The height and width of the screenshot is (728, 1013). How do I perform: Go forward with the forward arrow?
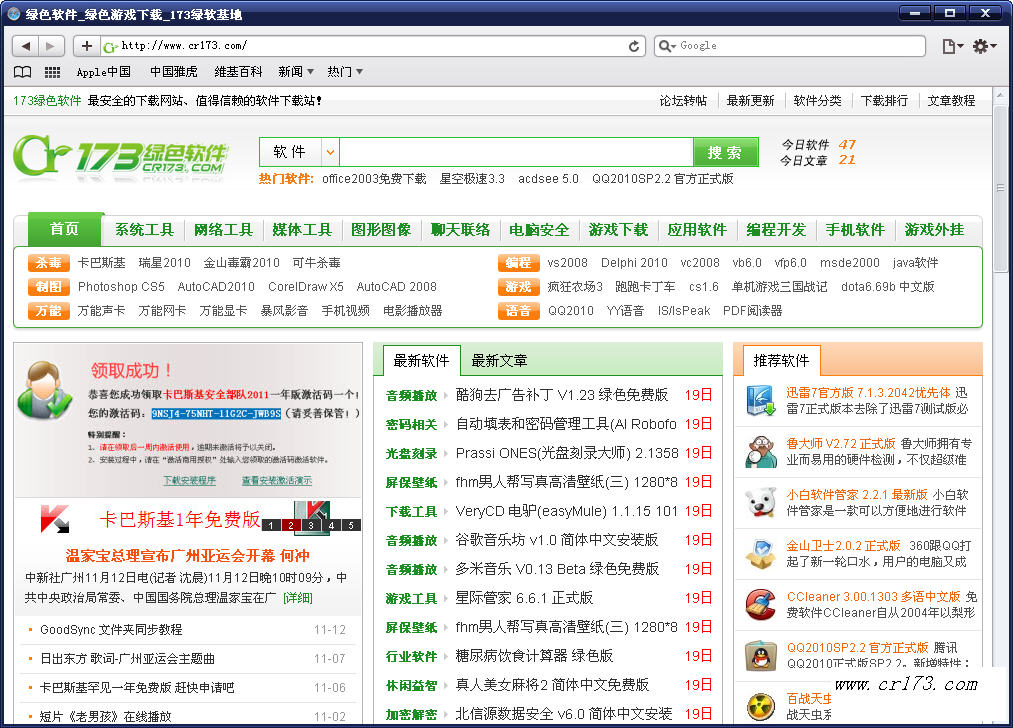(x=51, y=46)
